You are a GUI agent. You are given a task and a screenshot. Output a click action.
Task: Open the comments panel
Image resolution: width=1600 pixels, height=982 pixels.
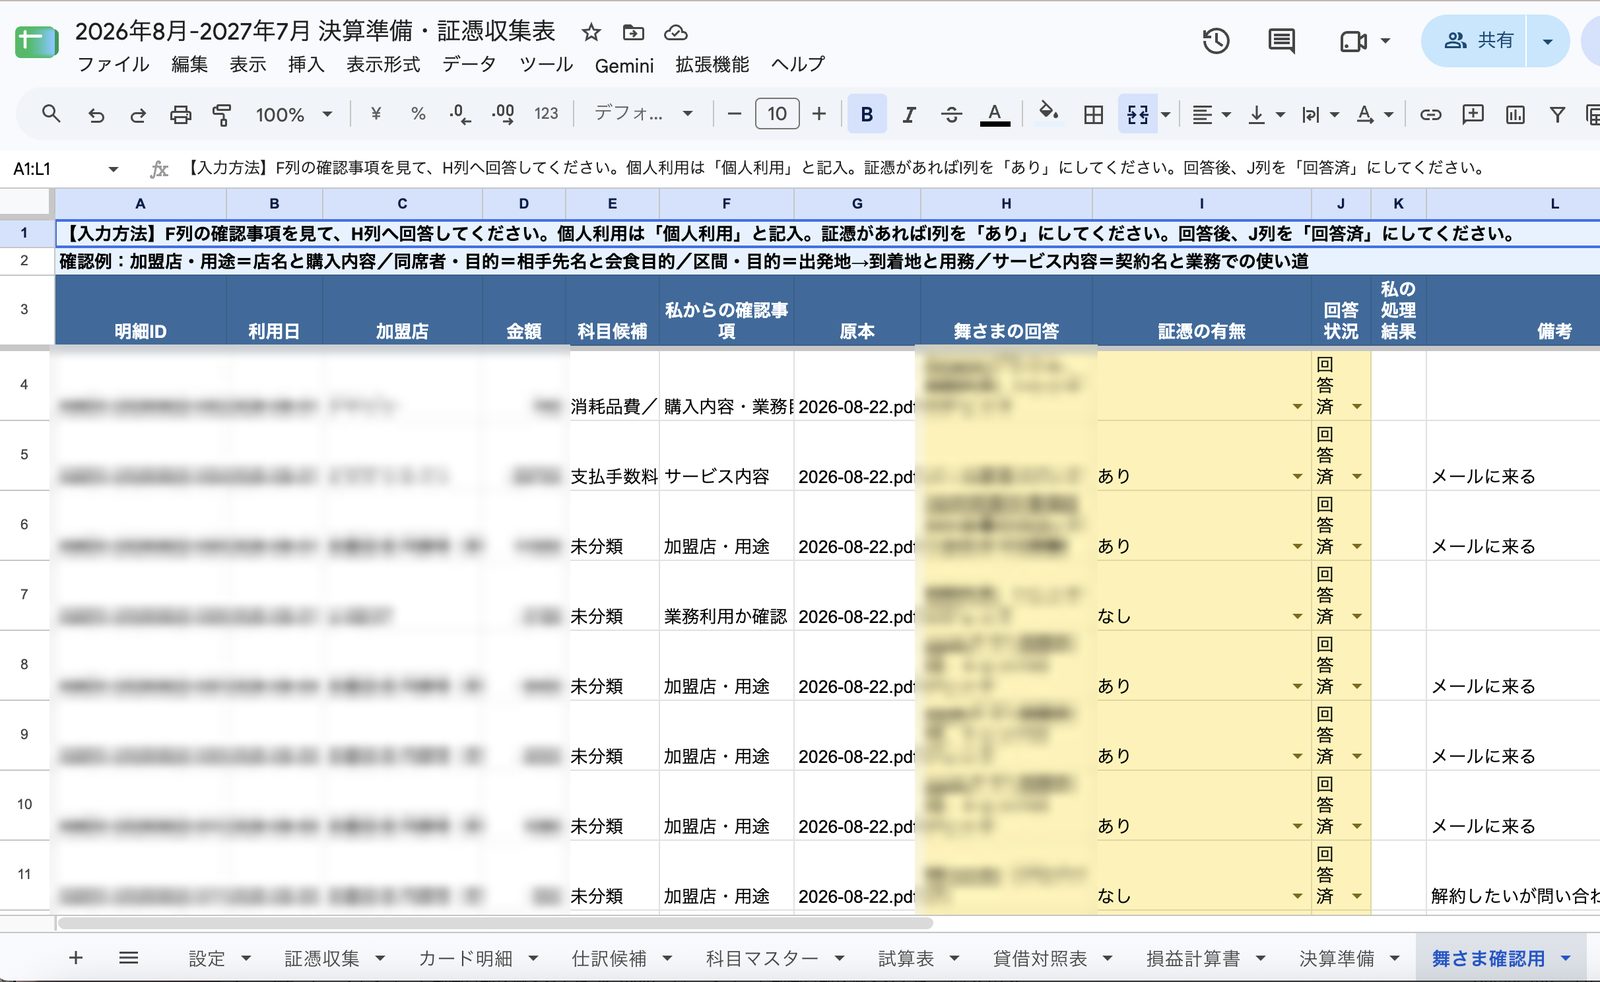pyautogui.click(x=1281, y=41)
